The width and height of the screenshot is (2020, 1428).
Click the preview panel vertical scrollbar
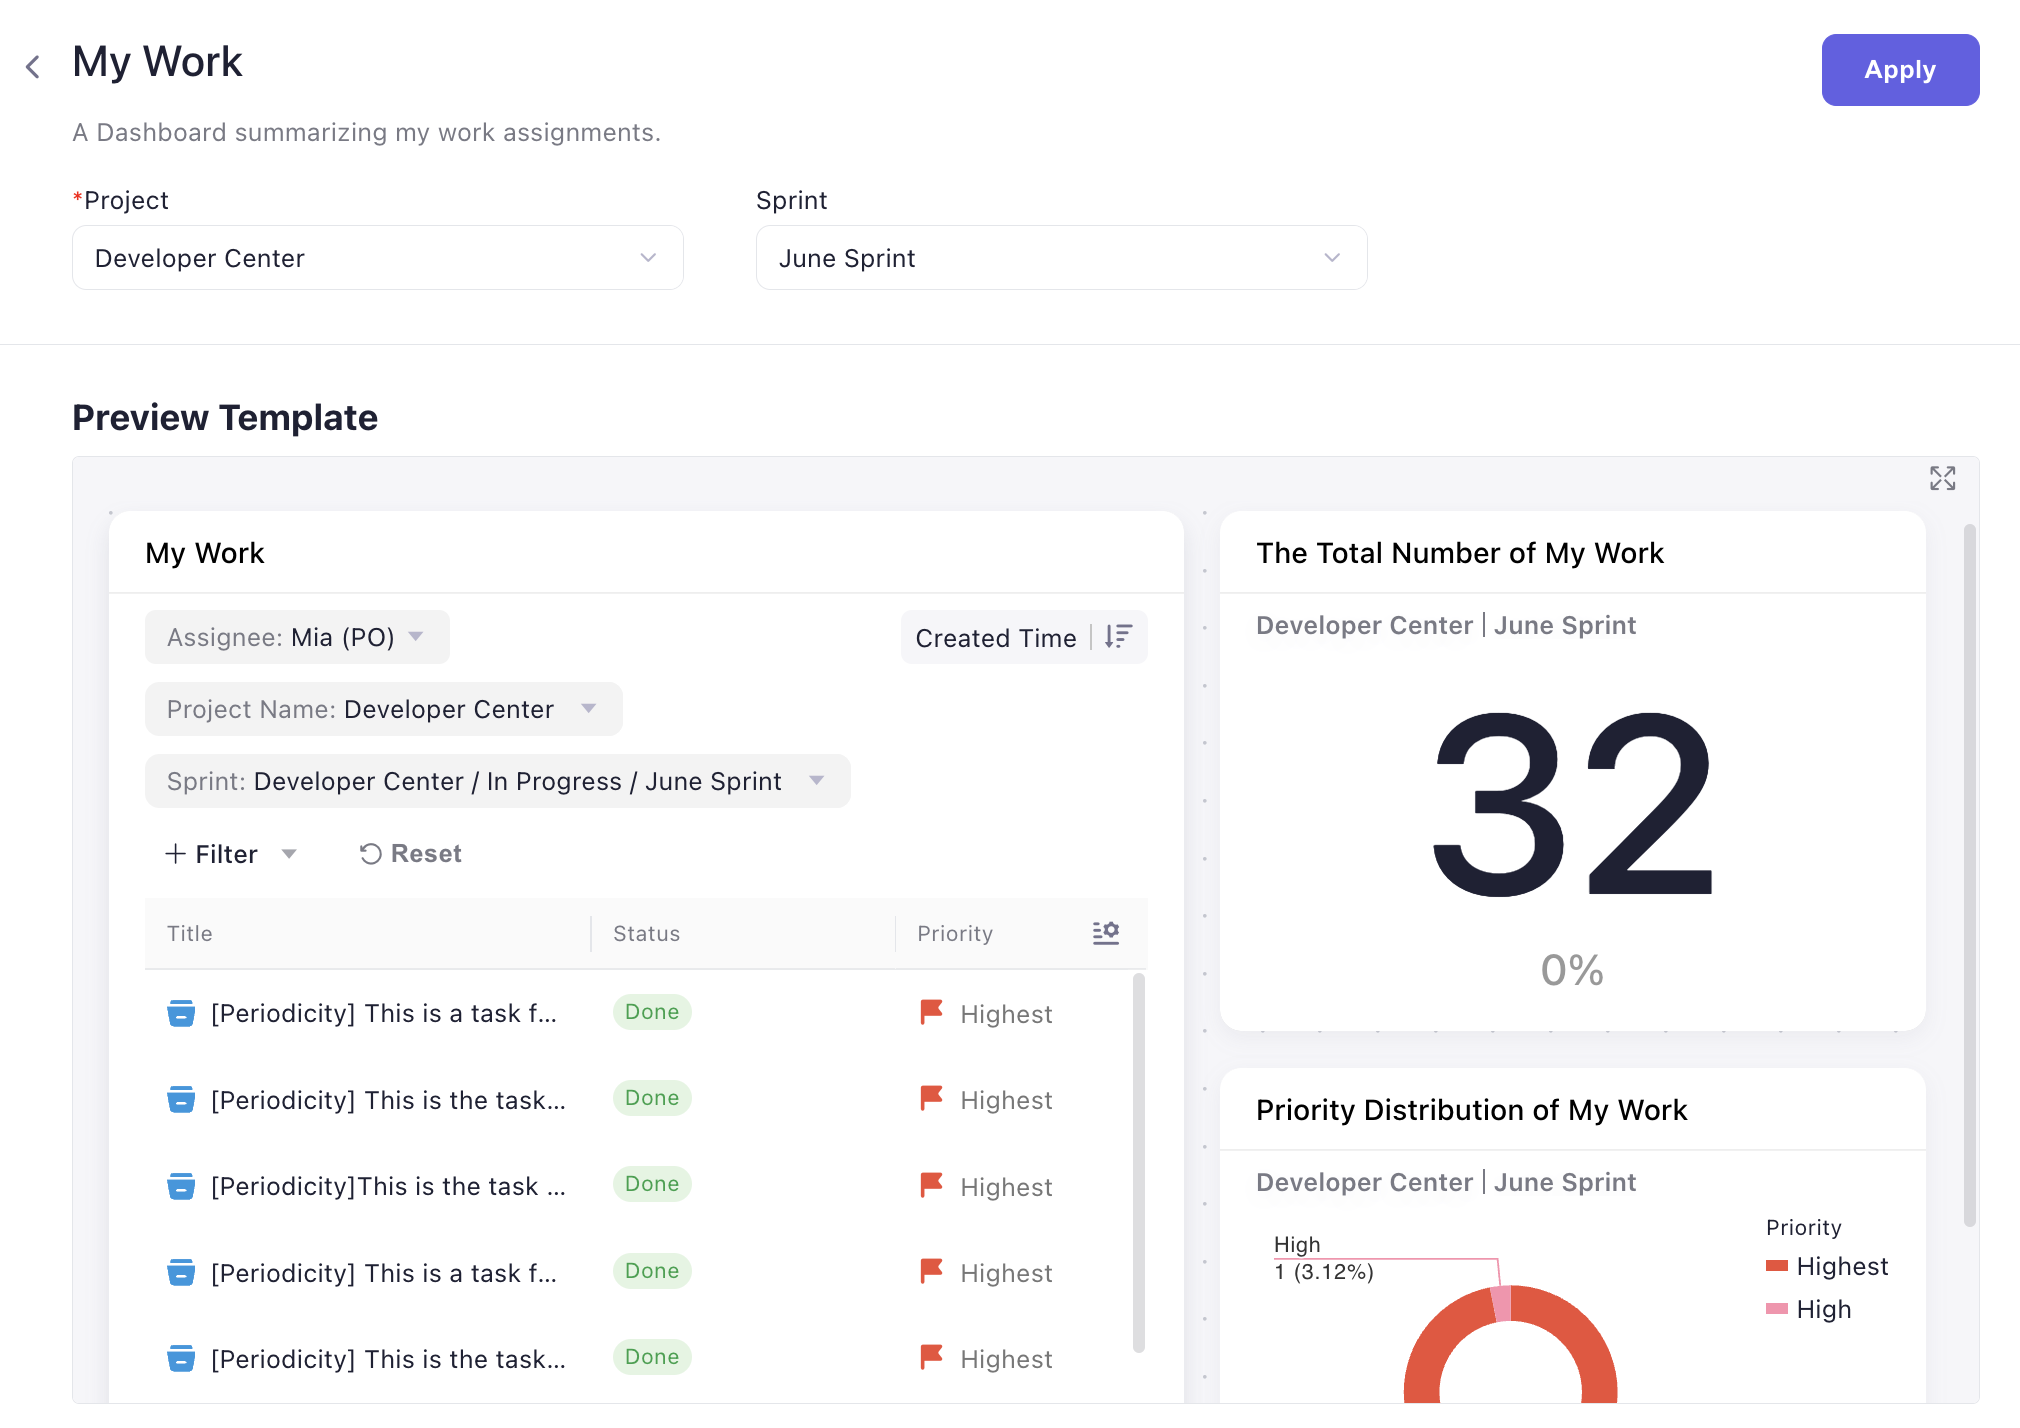pyautogui.click(x=1969, y=875)
